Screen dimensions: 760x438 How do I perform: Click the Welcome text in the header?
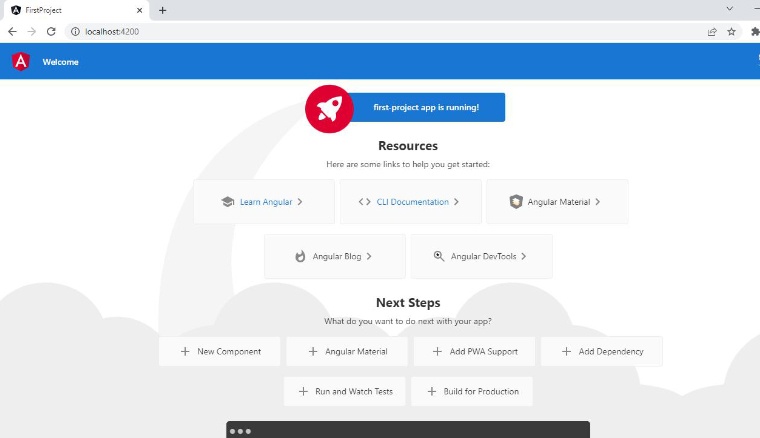[61, 62]
